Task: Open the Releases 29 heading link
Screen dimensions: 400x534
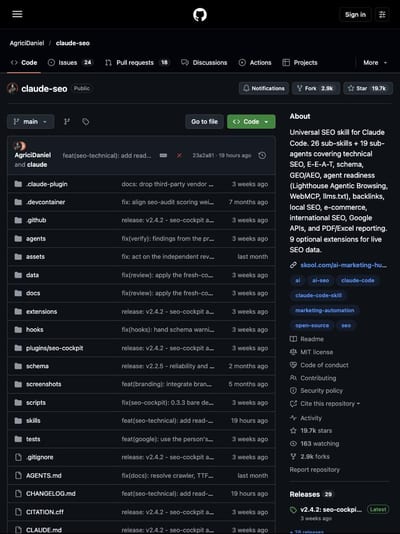Action: pos(311,494)
